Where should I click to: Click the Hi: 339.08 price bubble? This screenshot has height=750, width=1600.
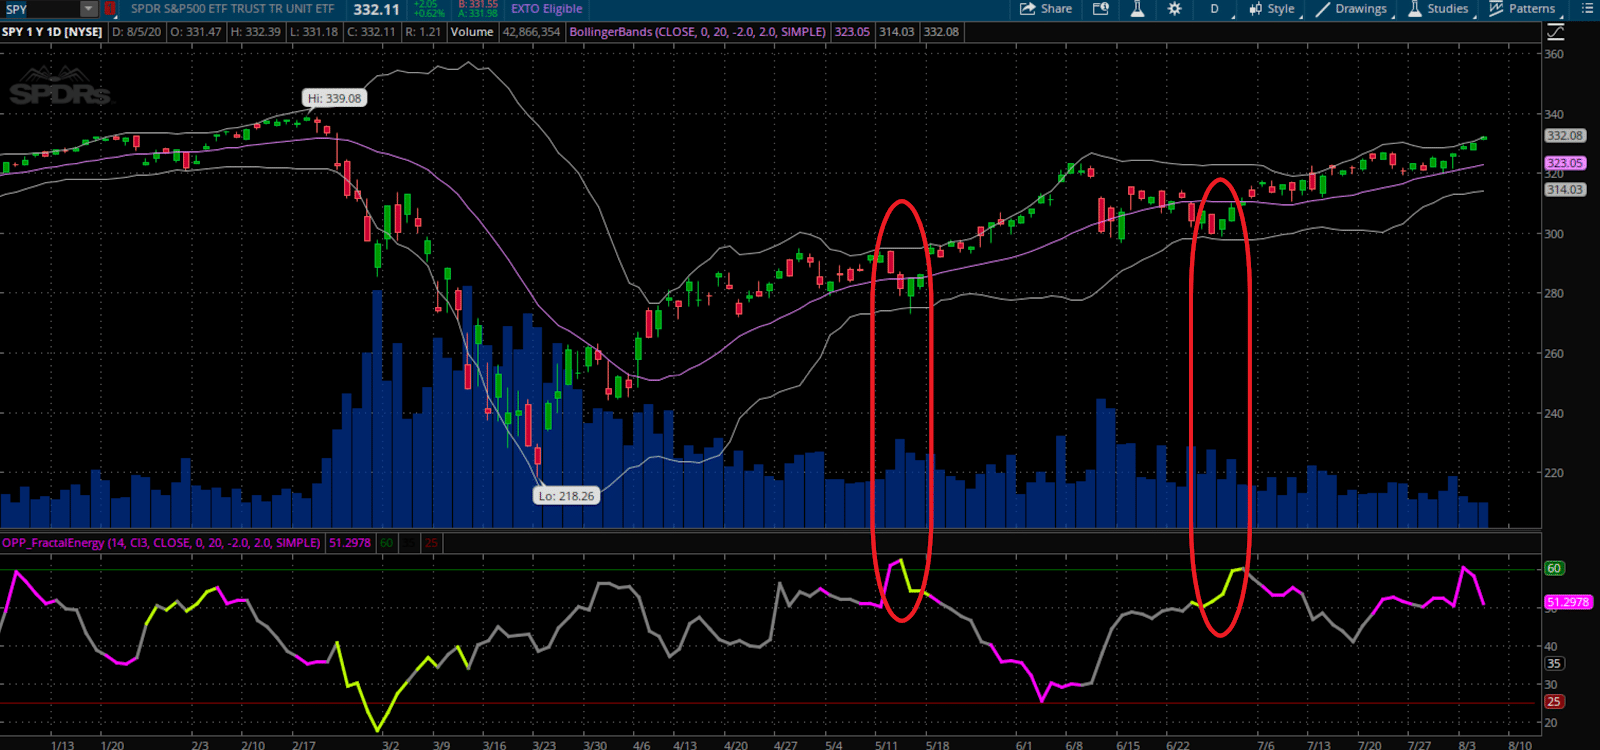(x=334, y=98)
